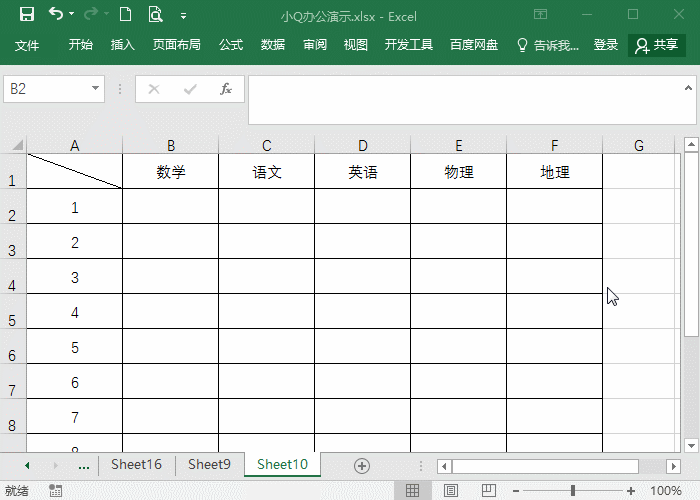Click the Insert Function fx icon
The height and width of the screenshot is (500, 700).
tap(226, 89)
